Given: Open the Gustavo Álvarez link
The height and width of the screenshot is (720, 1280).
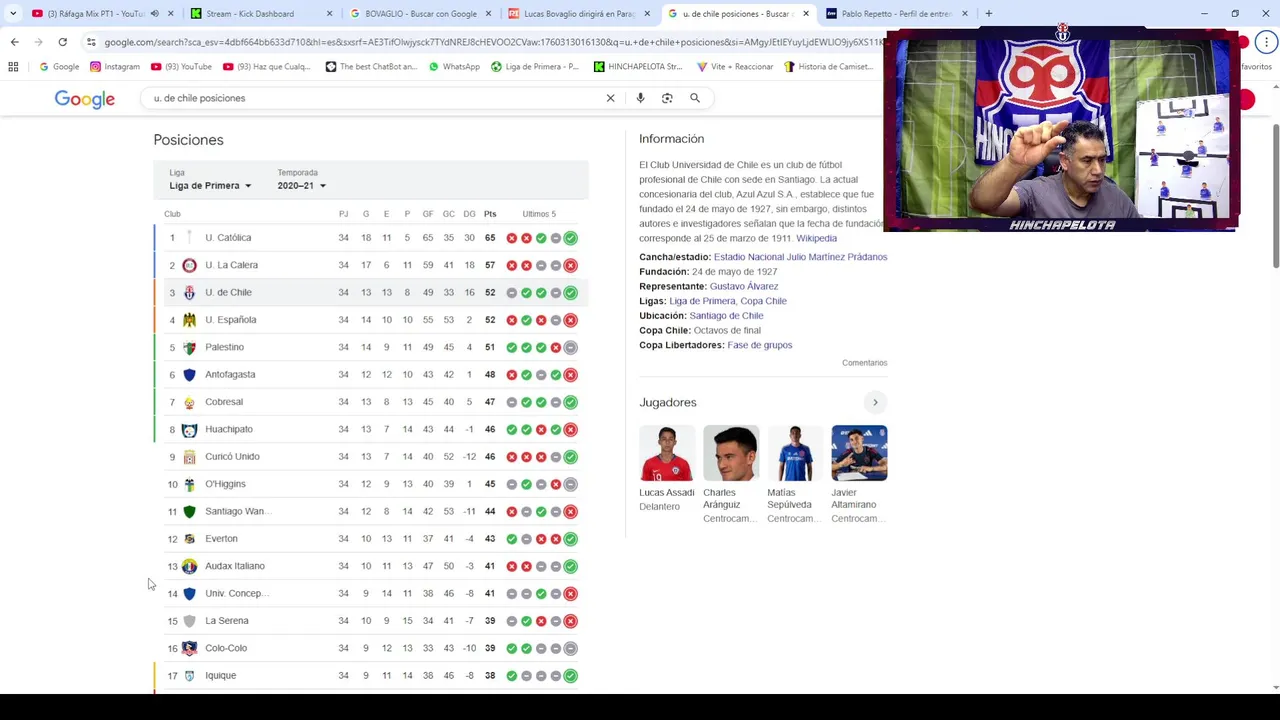Looking at the screenshot, I should click(744, 286).
